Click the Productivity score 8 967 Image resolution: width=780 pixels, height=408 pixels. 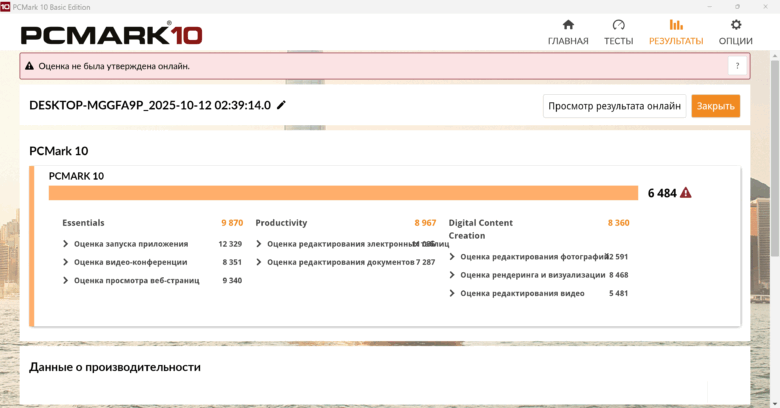pos(425,223)
